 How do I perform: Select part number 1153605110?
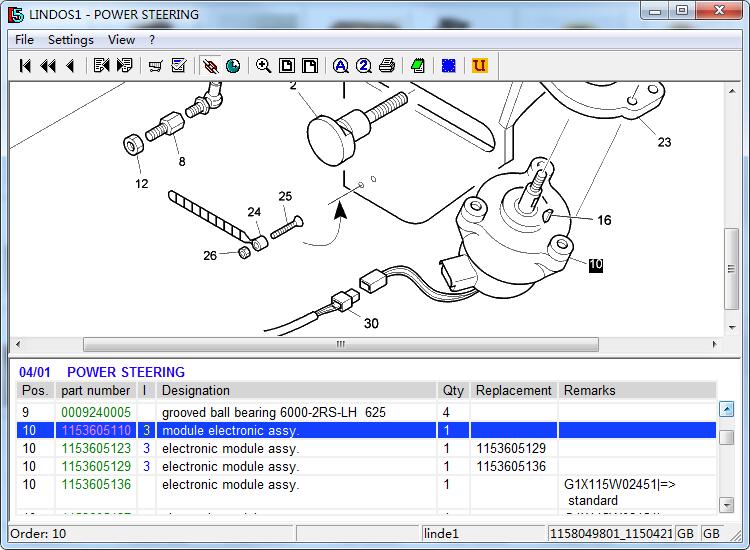pos(96,430)
